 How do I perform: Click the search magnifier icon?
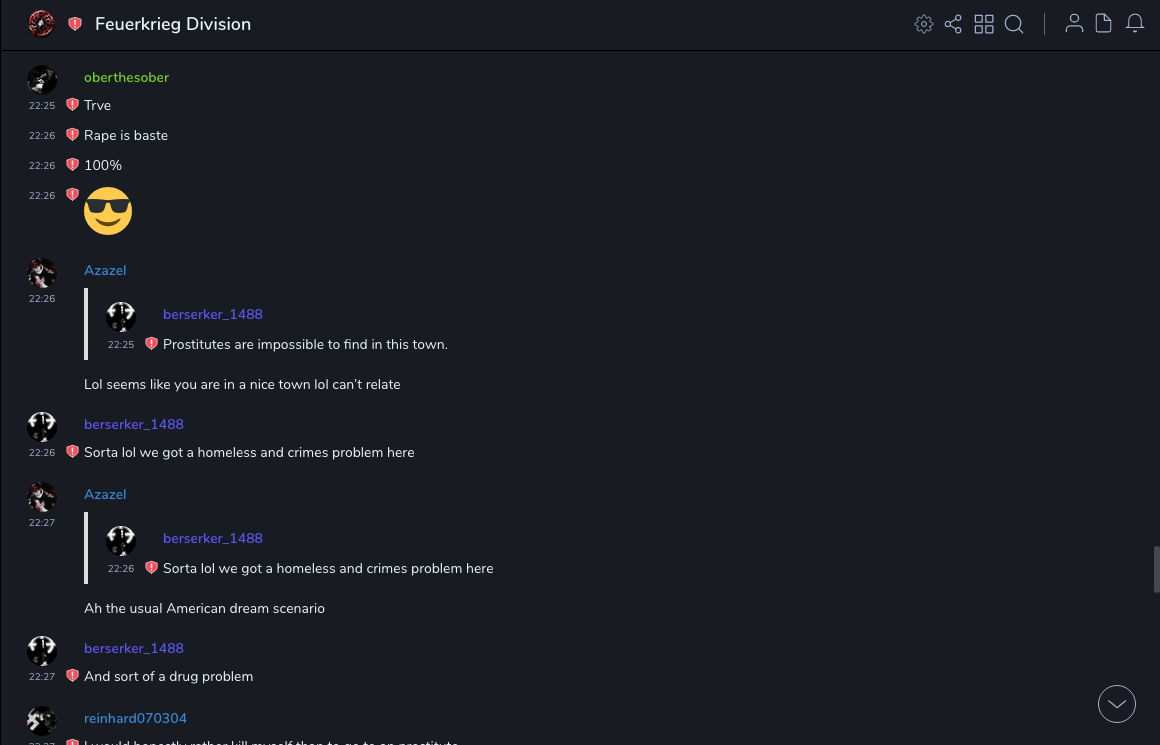pos(1014,24)
